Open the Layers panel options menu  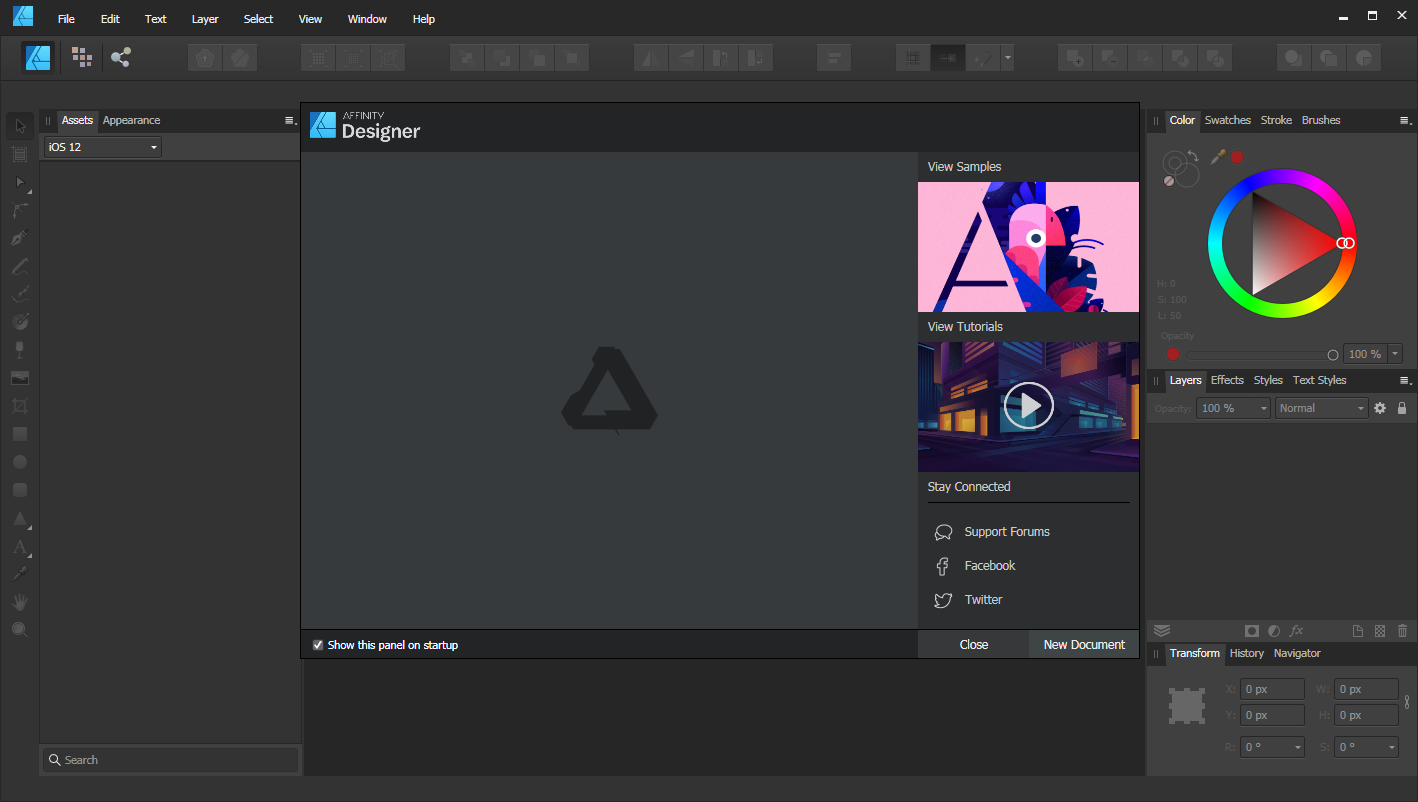1405,380
